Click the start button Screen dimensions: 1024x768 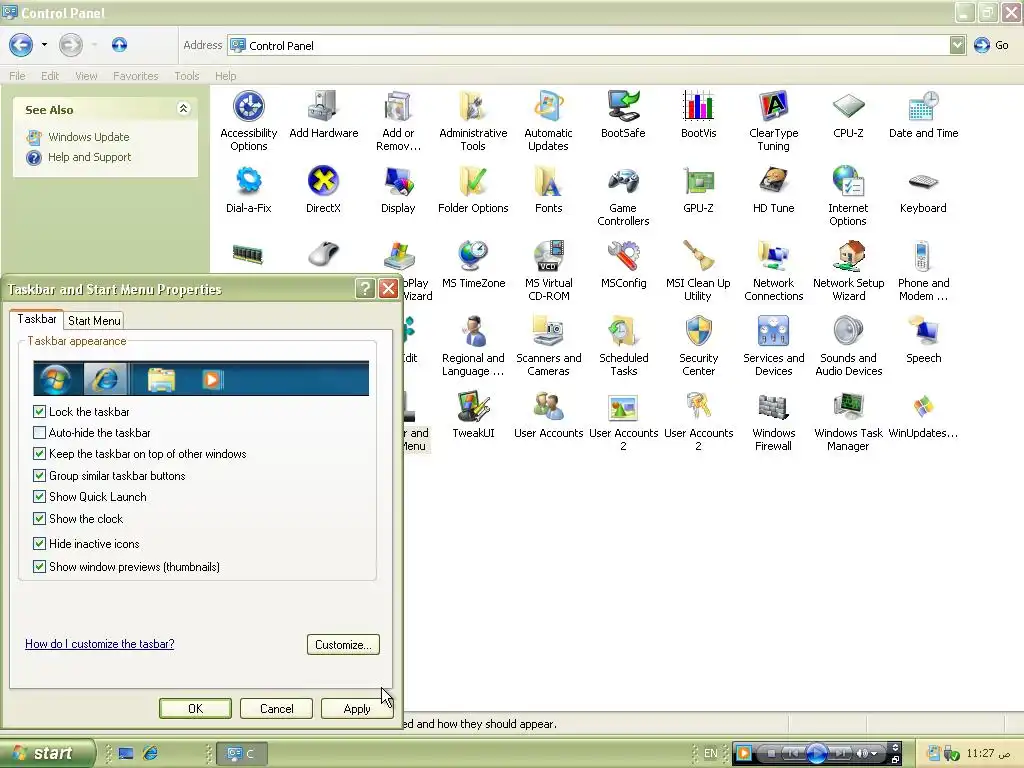pos(48,753)
